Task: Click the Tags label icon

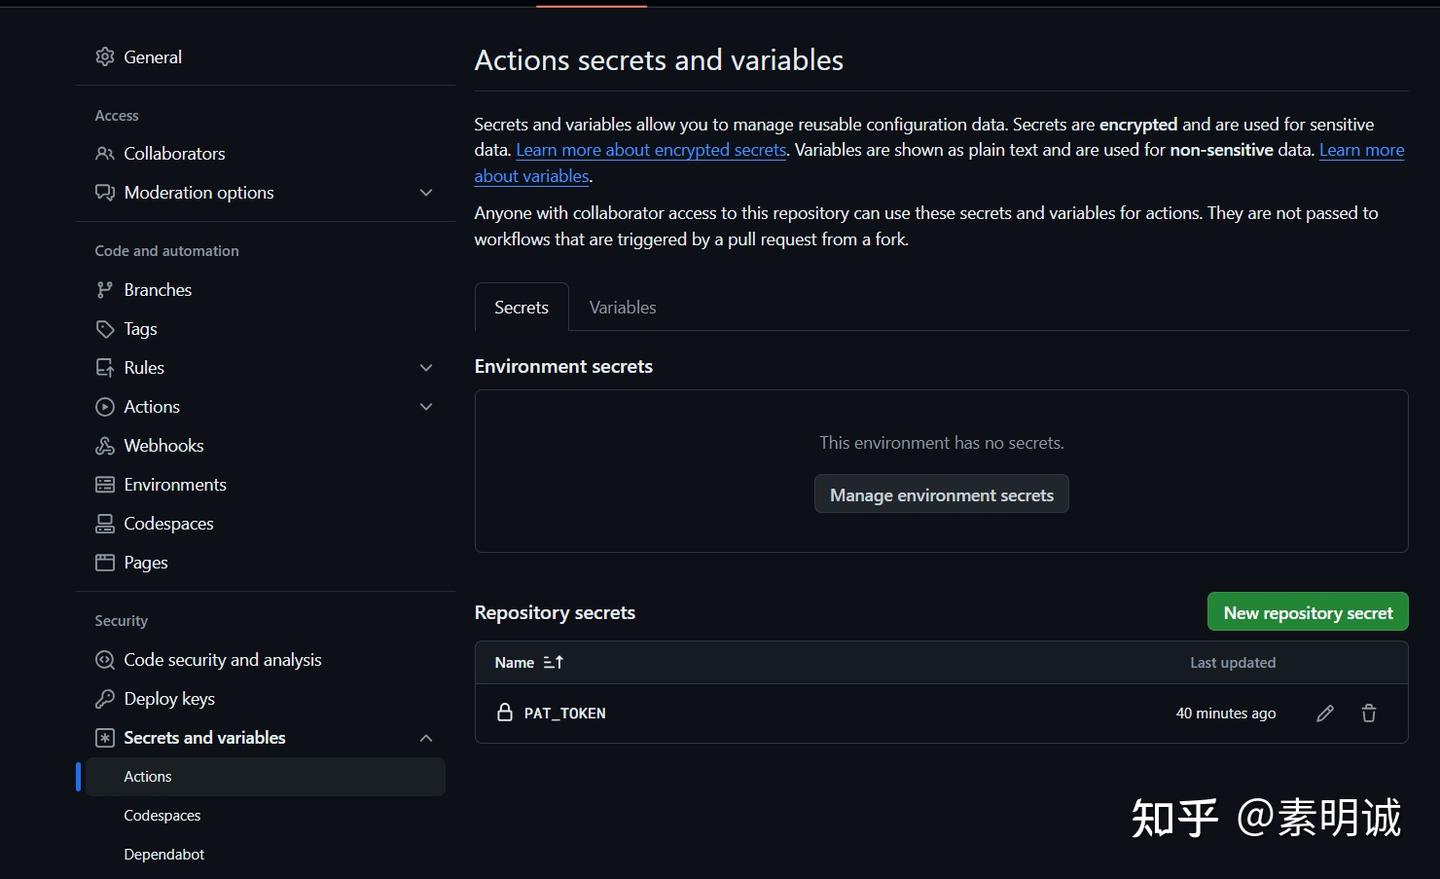Action: [x=105, y=329]
